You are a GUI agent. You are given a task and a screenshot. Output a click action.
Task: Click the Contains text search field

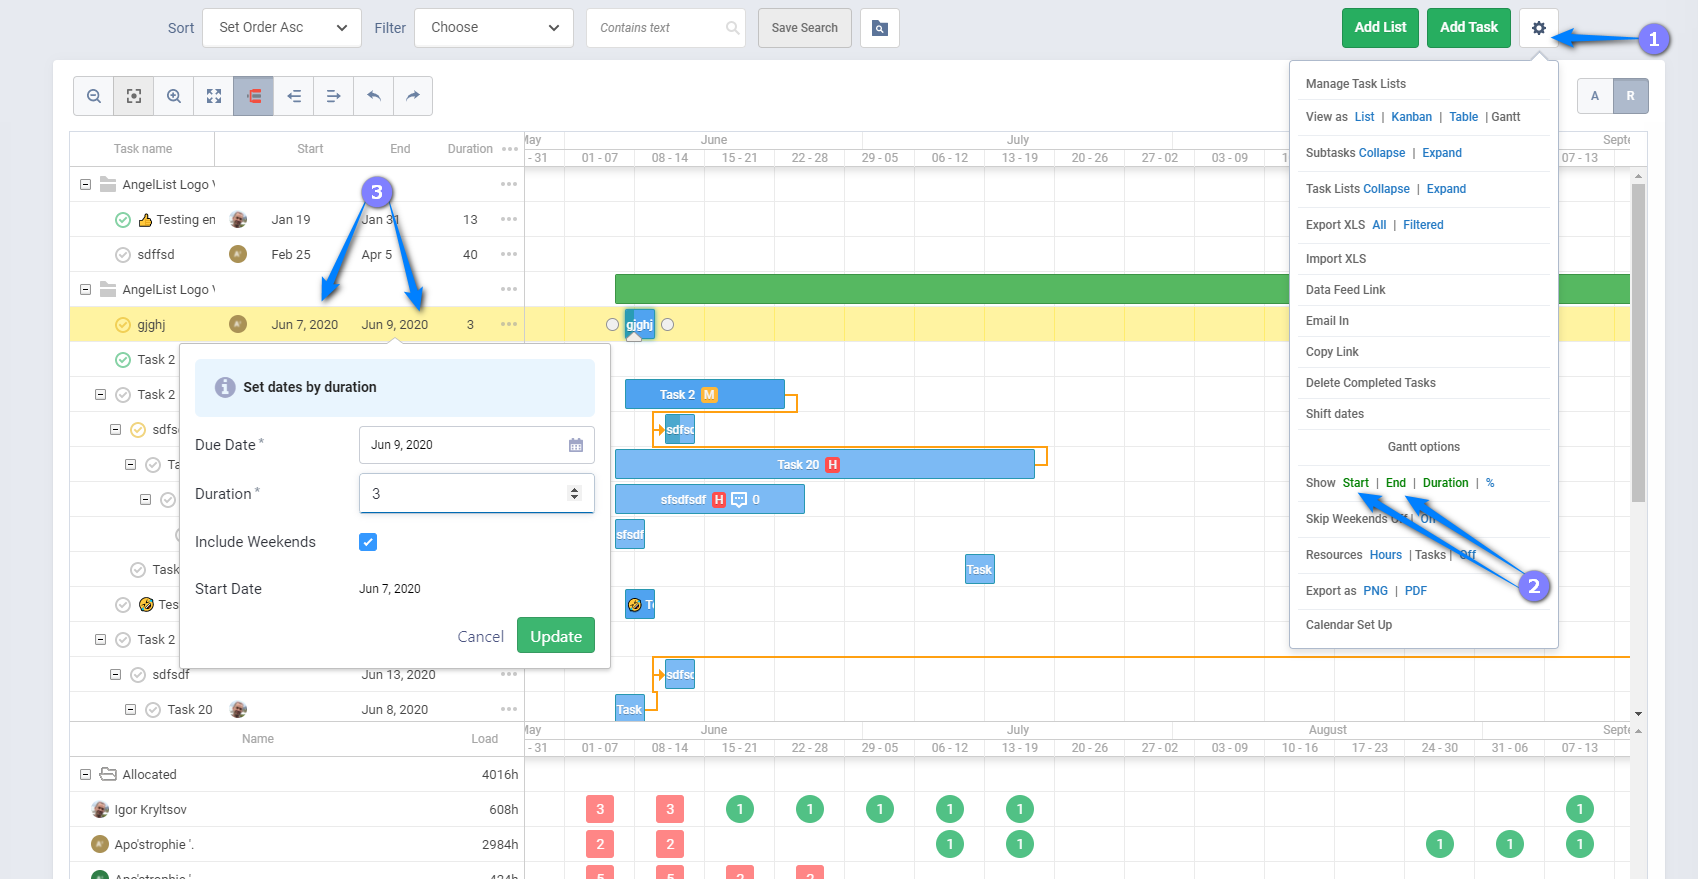(x=660, y=28)
